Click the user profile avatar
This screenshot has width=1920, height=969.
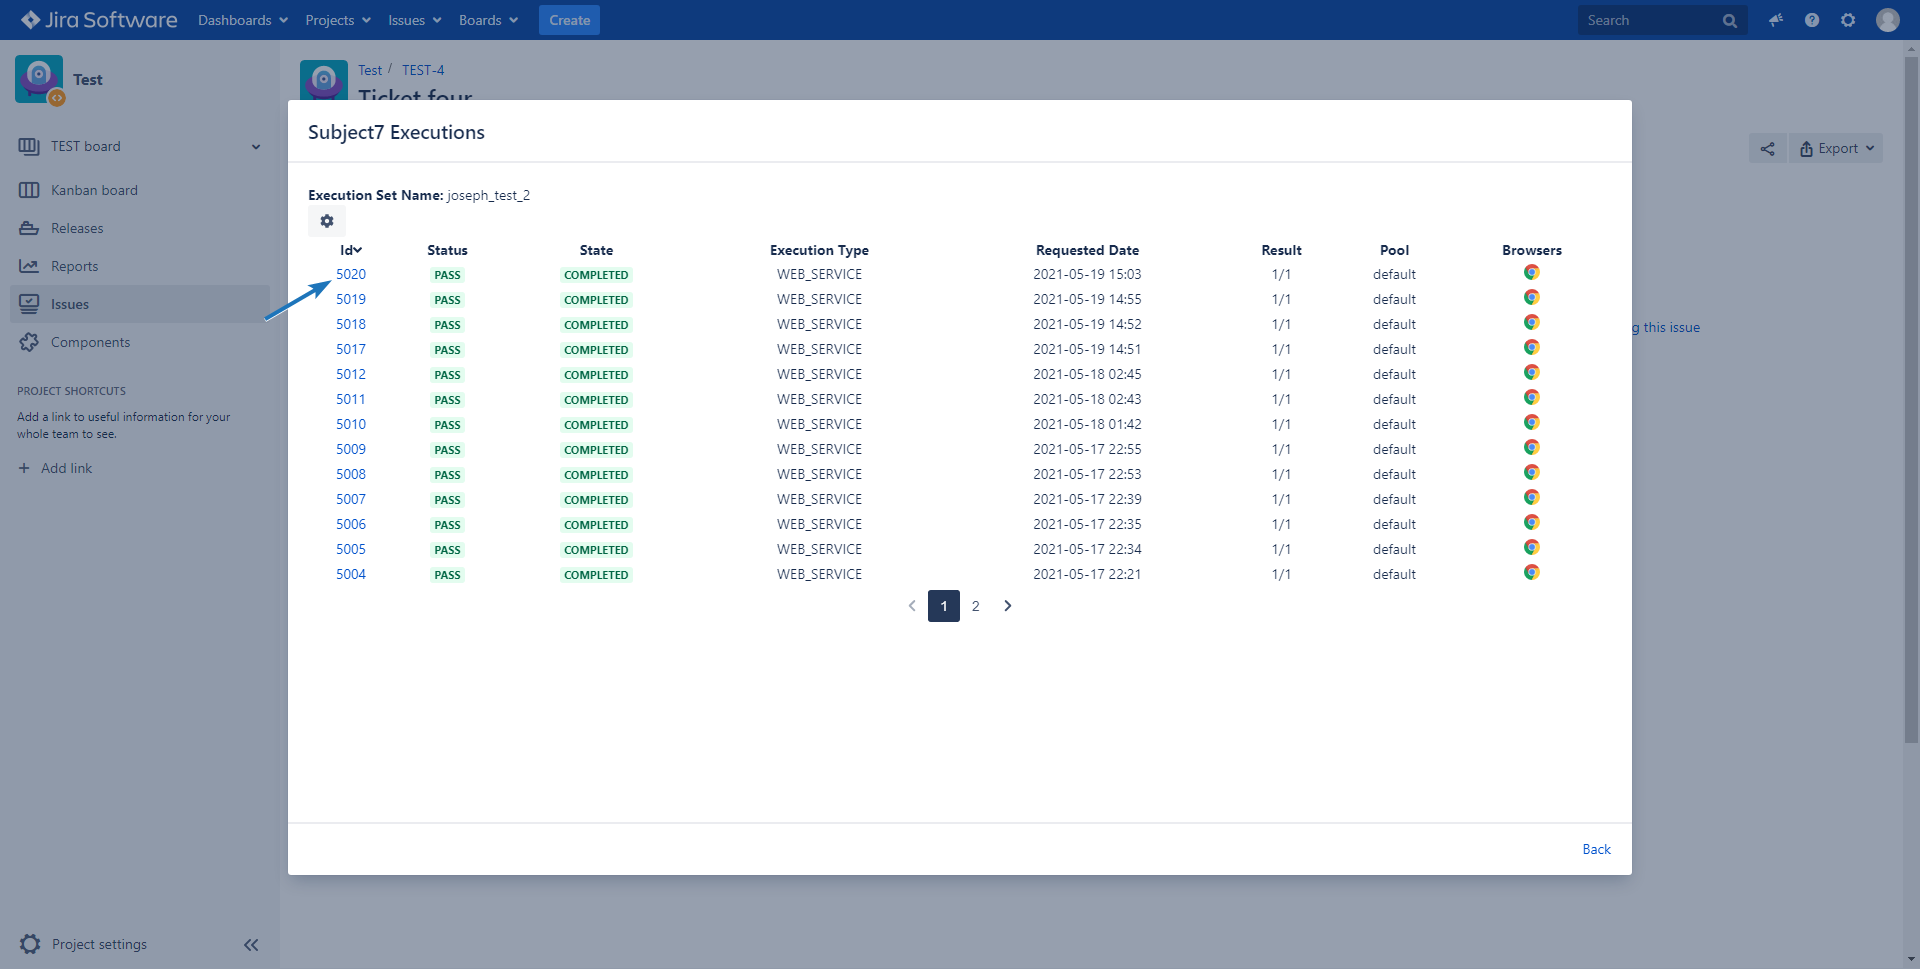[x=1887, y=20]
